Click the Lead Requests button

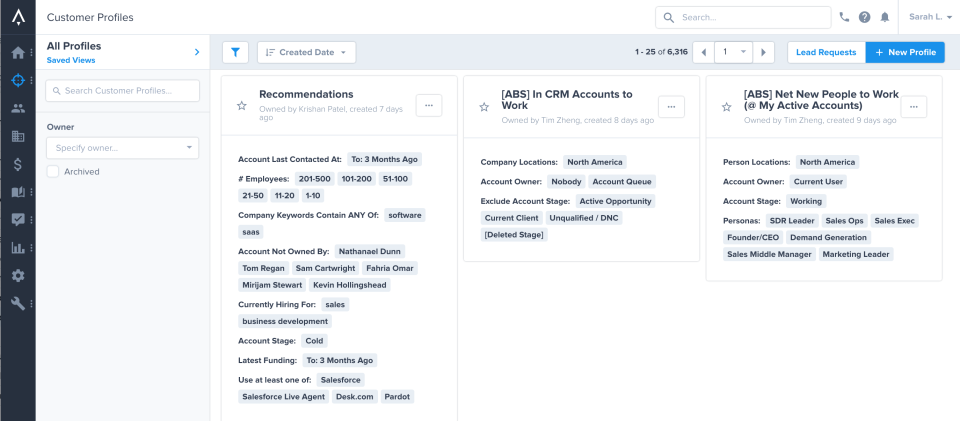pos(826,53)
